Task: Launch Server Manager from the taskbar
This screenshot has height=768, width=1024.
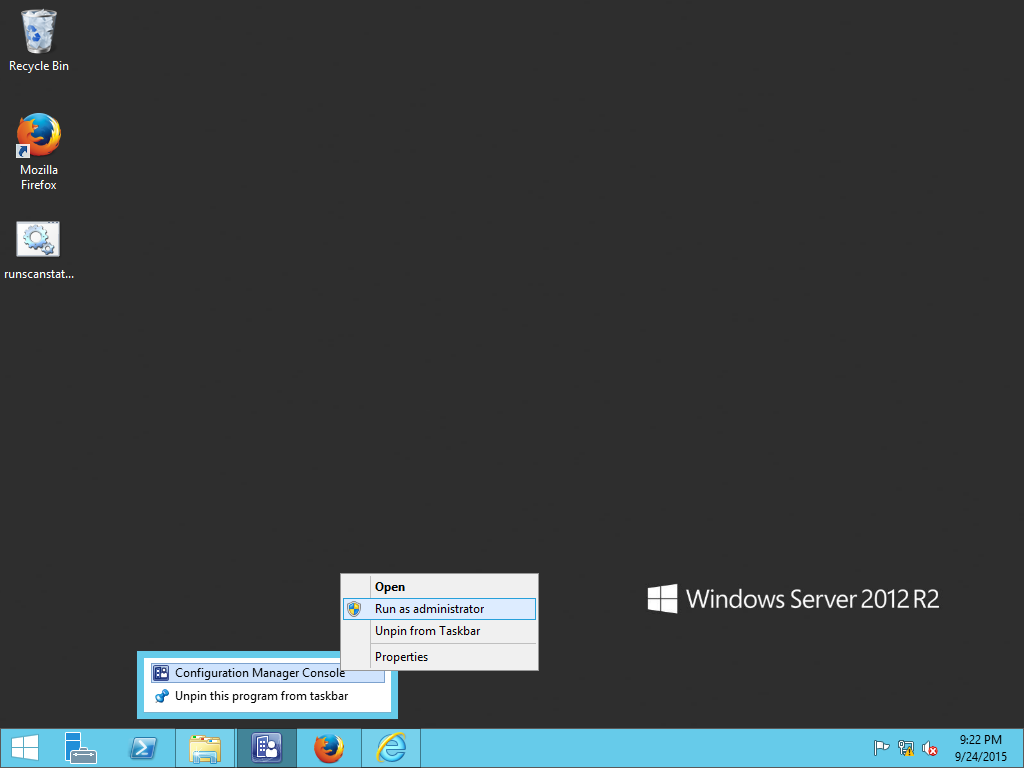Action: point(80,748)
